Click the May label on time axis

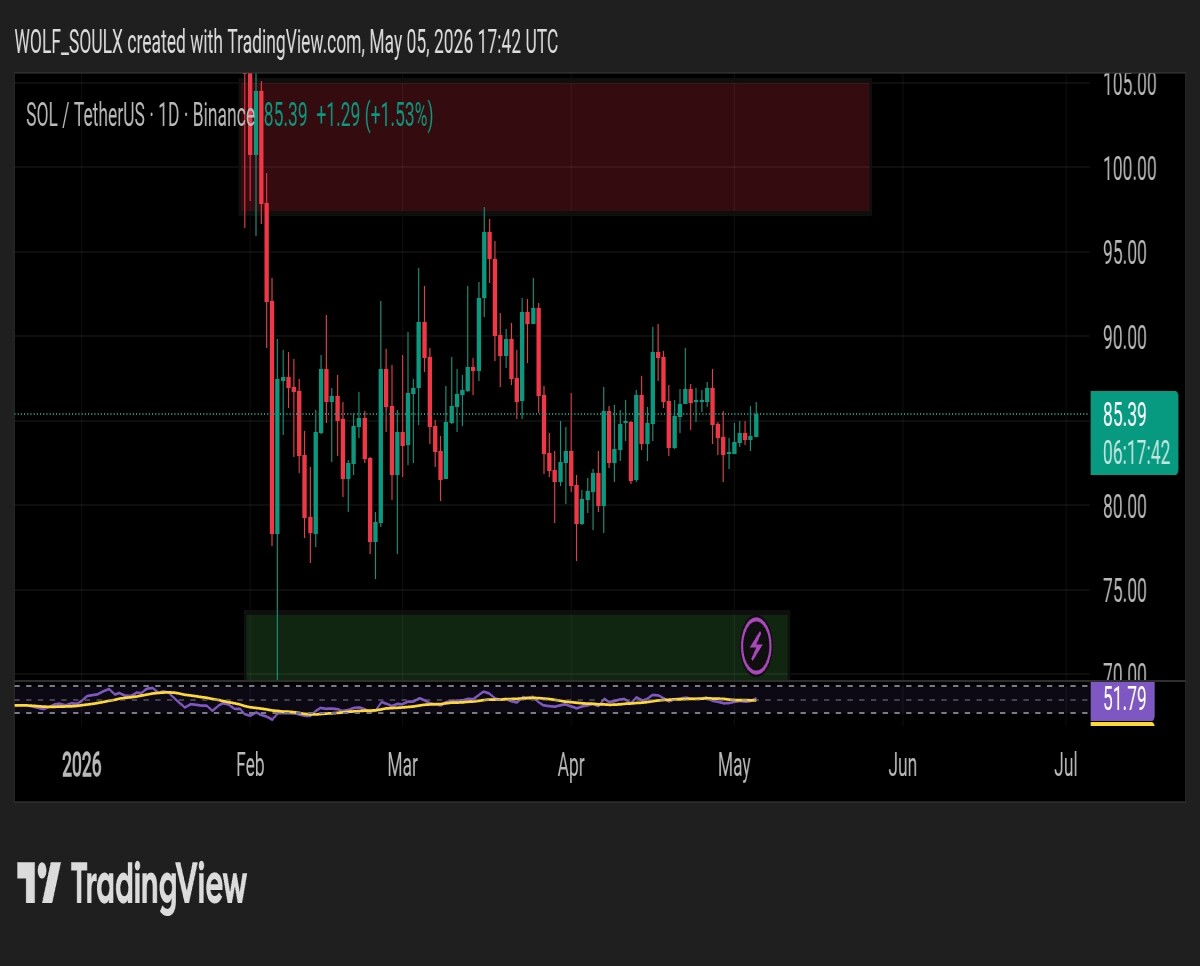coord(735,766)
